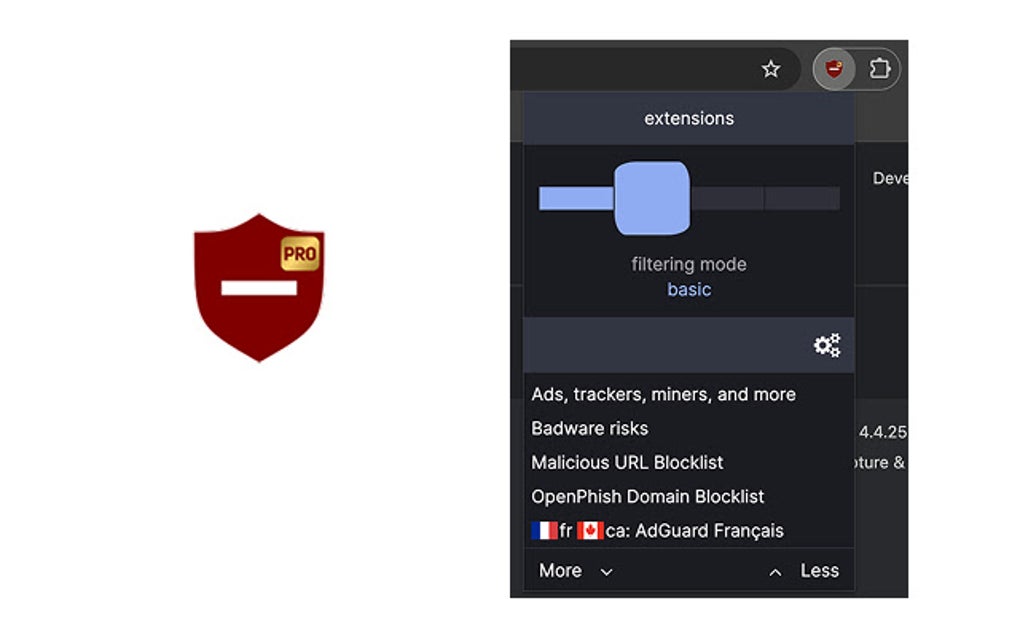Toggle the Badware risks filter list

590,428
